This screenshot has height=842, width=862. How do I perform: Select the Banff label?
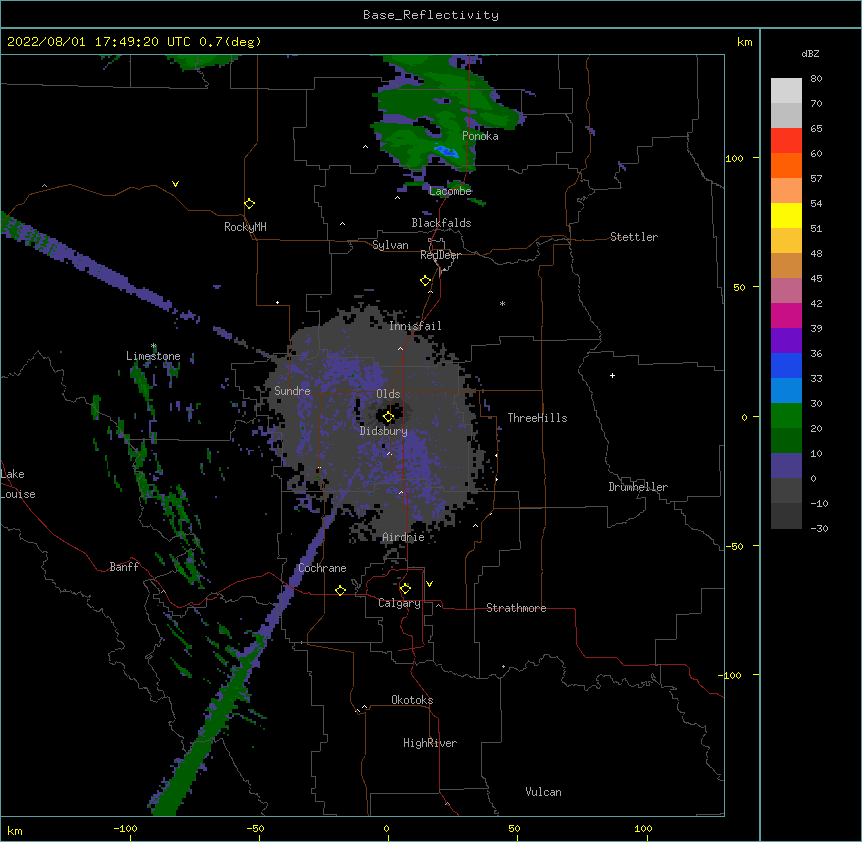(x=124, y=567)
